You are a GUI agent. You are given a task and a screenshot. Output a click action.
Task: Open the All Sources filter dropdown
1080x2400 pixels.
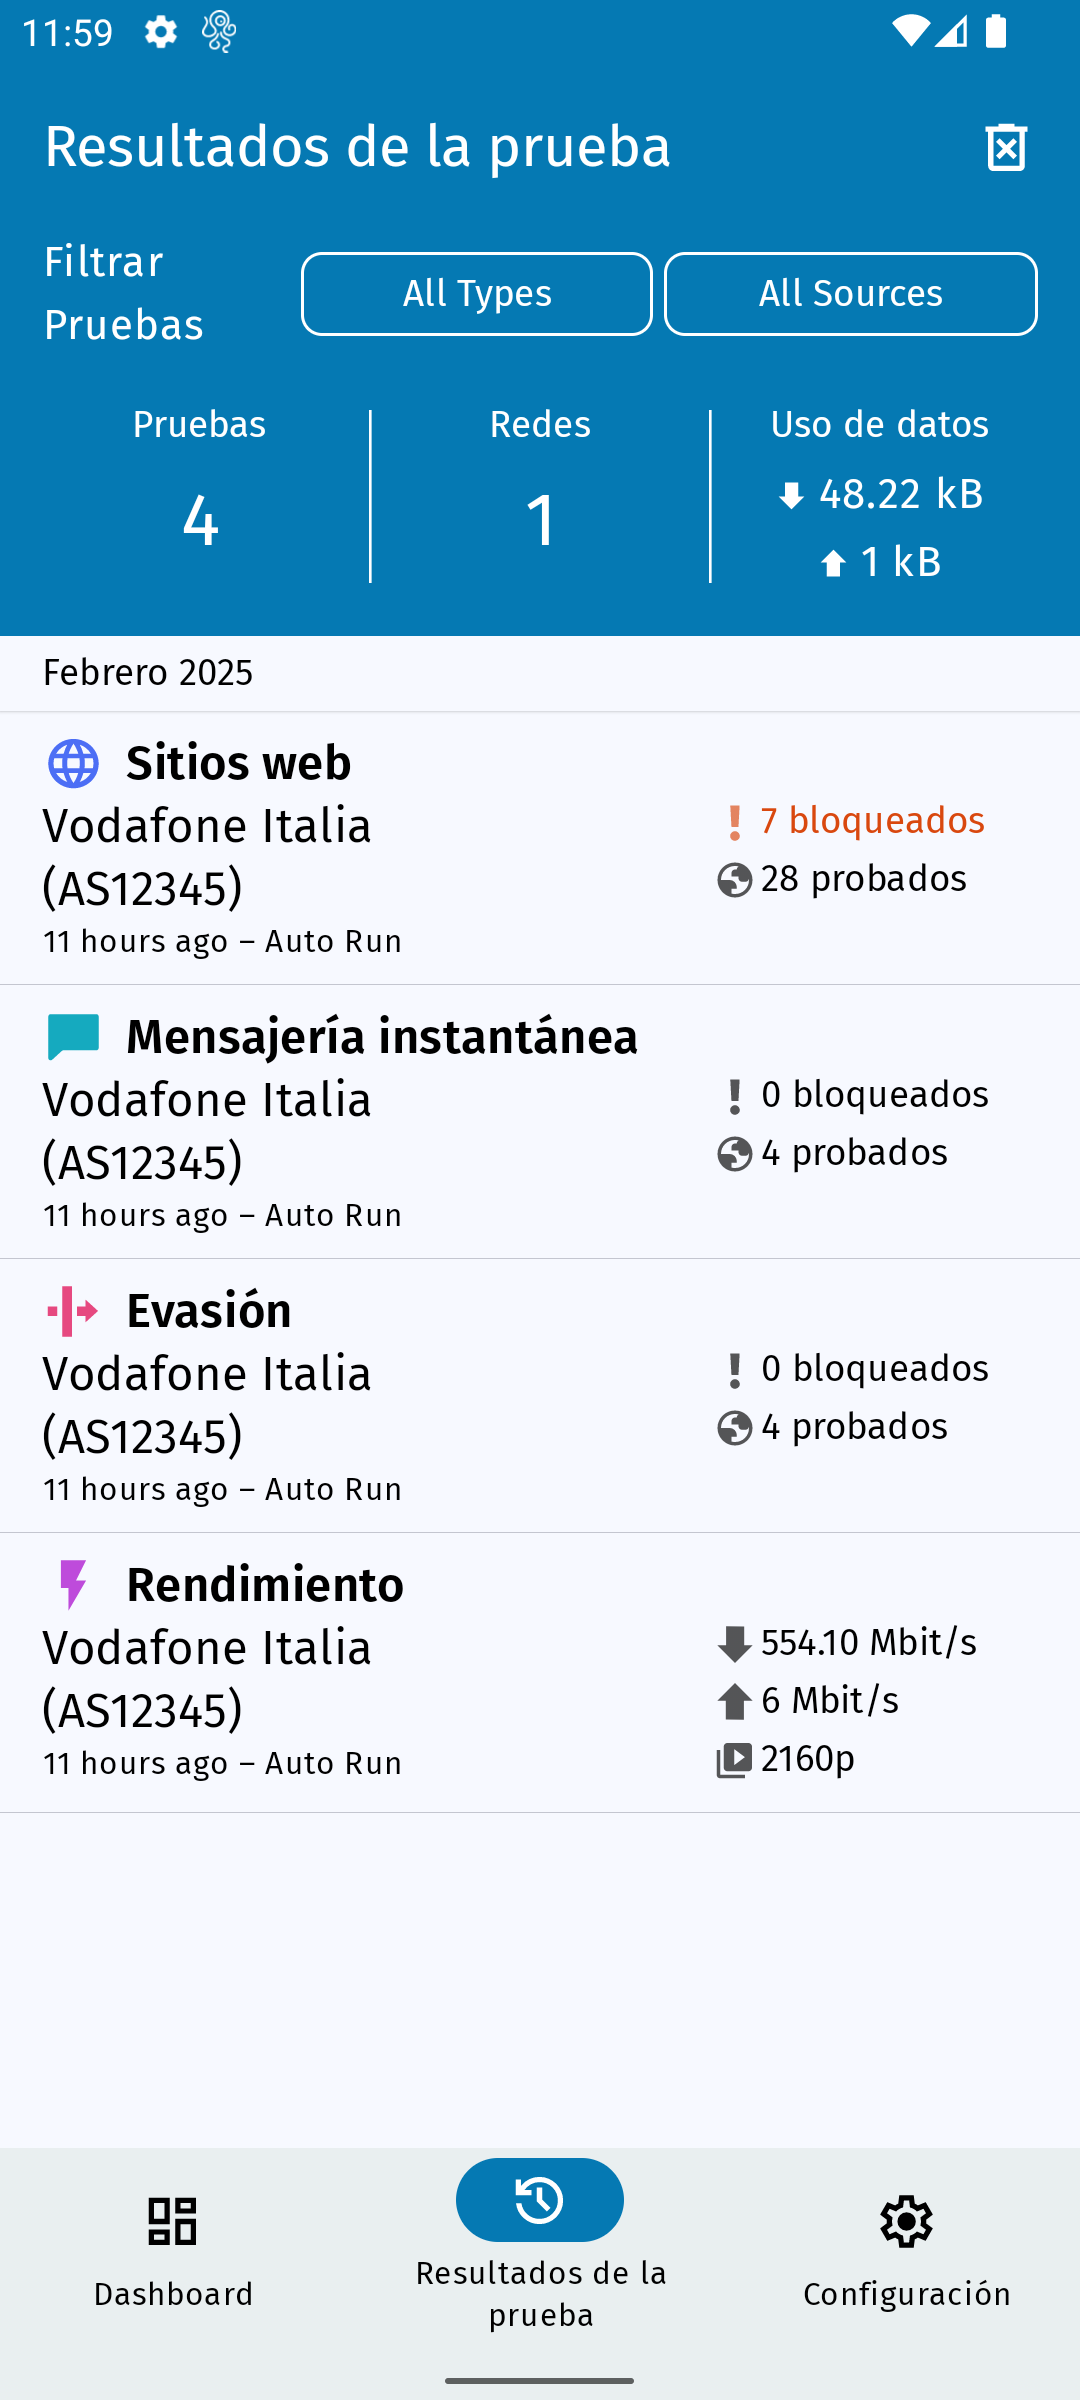(850, 294)
